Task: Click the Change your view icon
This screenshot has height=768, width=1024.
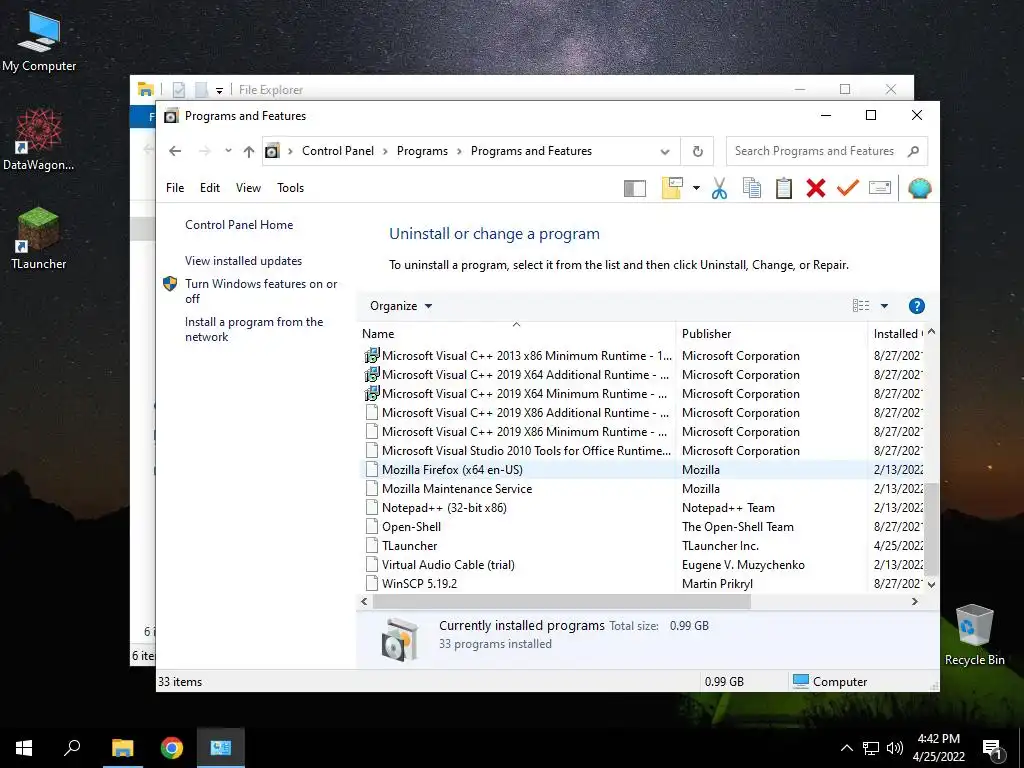Action: tap(861, 306)
